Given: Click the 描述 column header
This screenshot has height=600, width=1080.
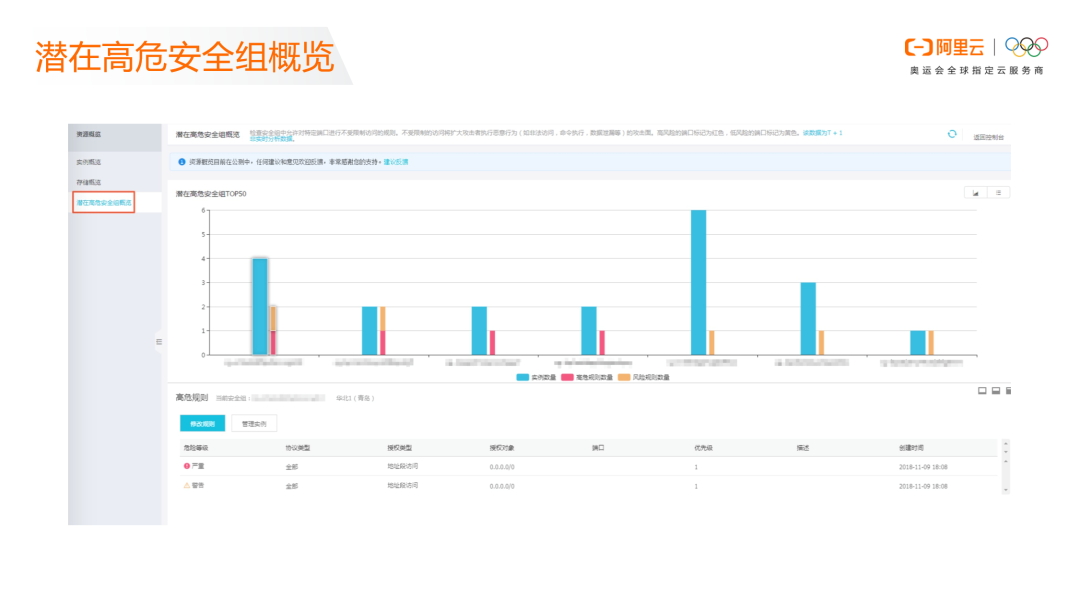Looking at the screenshot, I should pyautogui.click(x=802, y=448).
